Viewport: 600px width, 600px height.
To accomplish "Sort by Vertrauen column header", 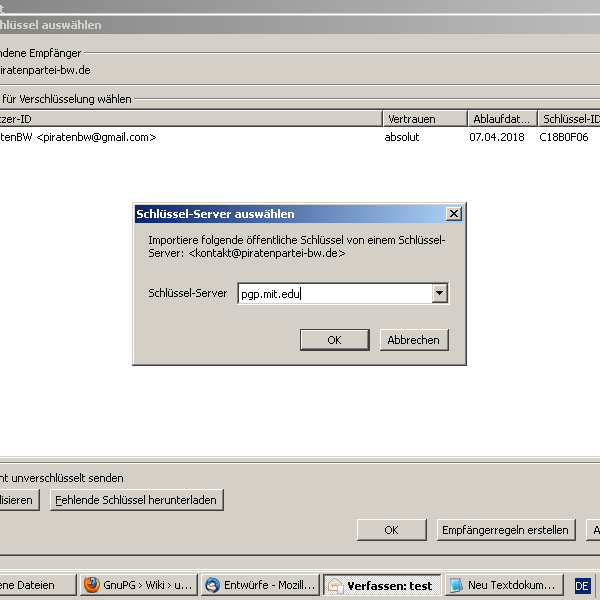I will click(x=424, y=119).
